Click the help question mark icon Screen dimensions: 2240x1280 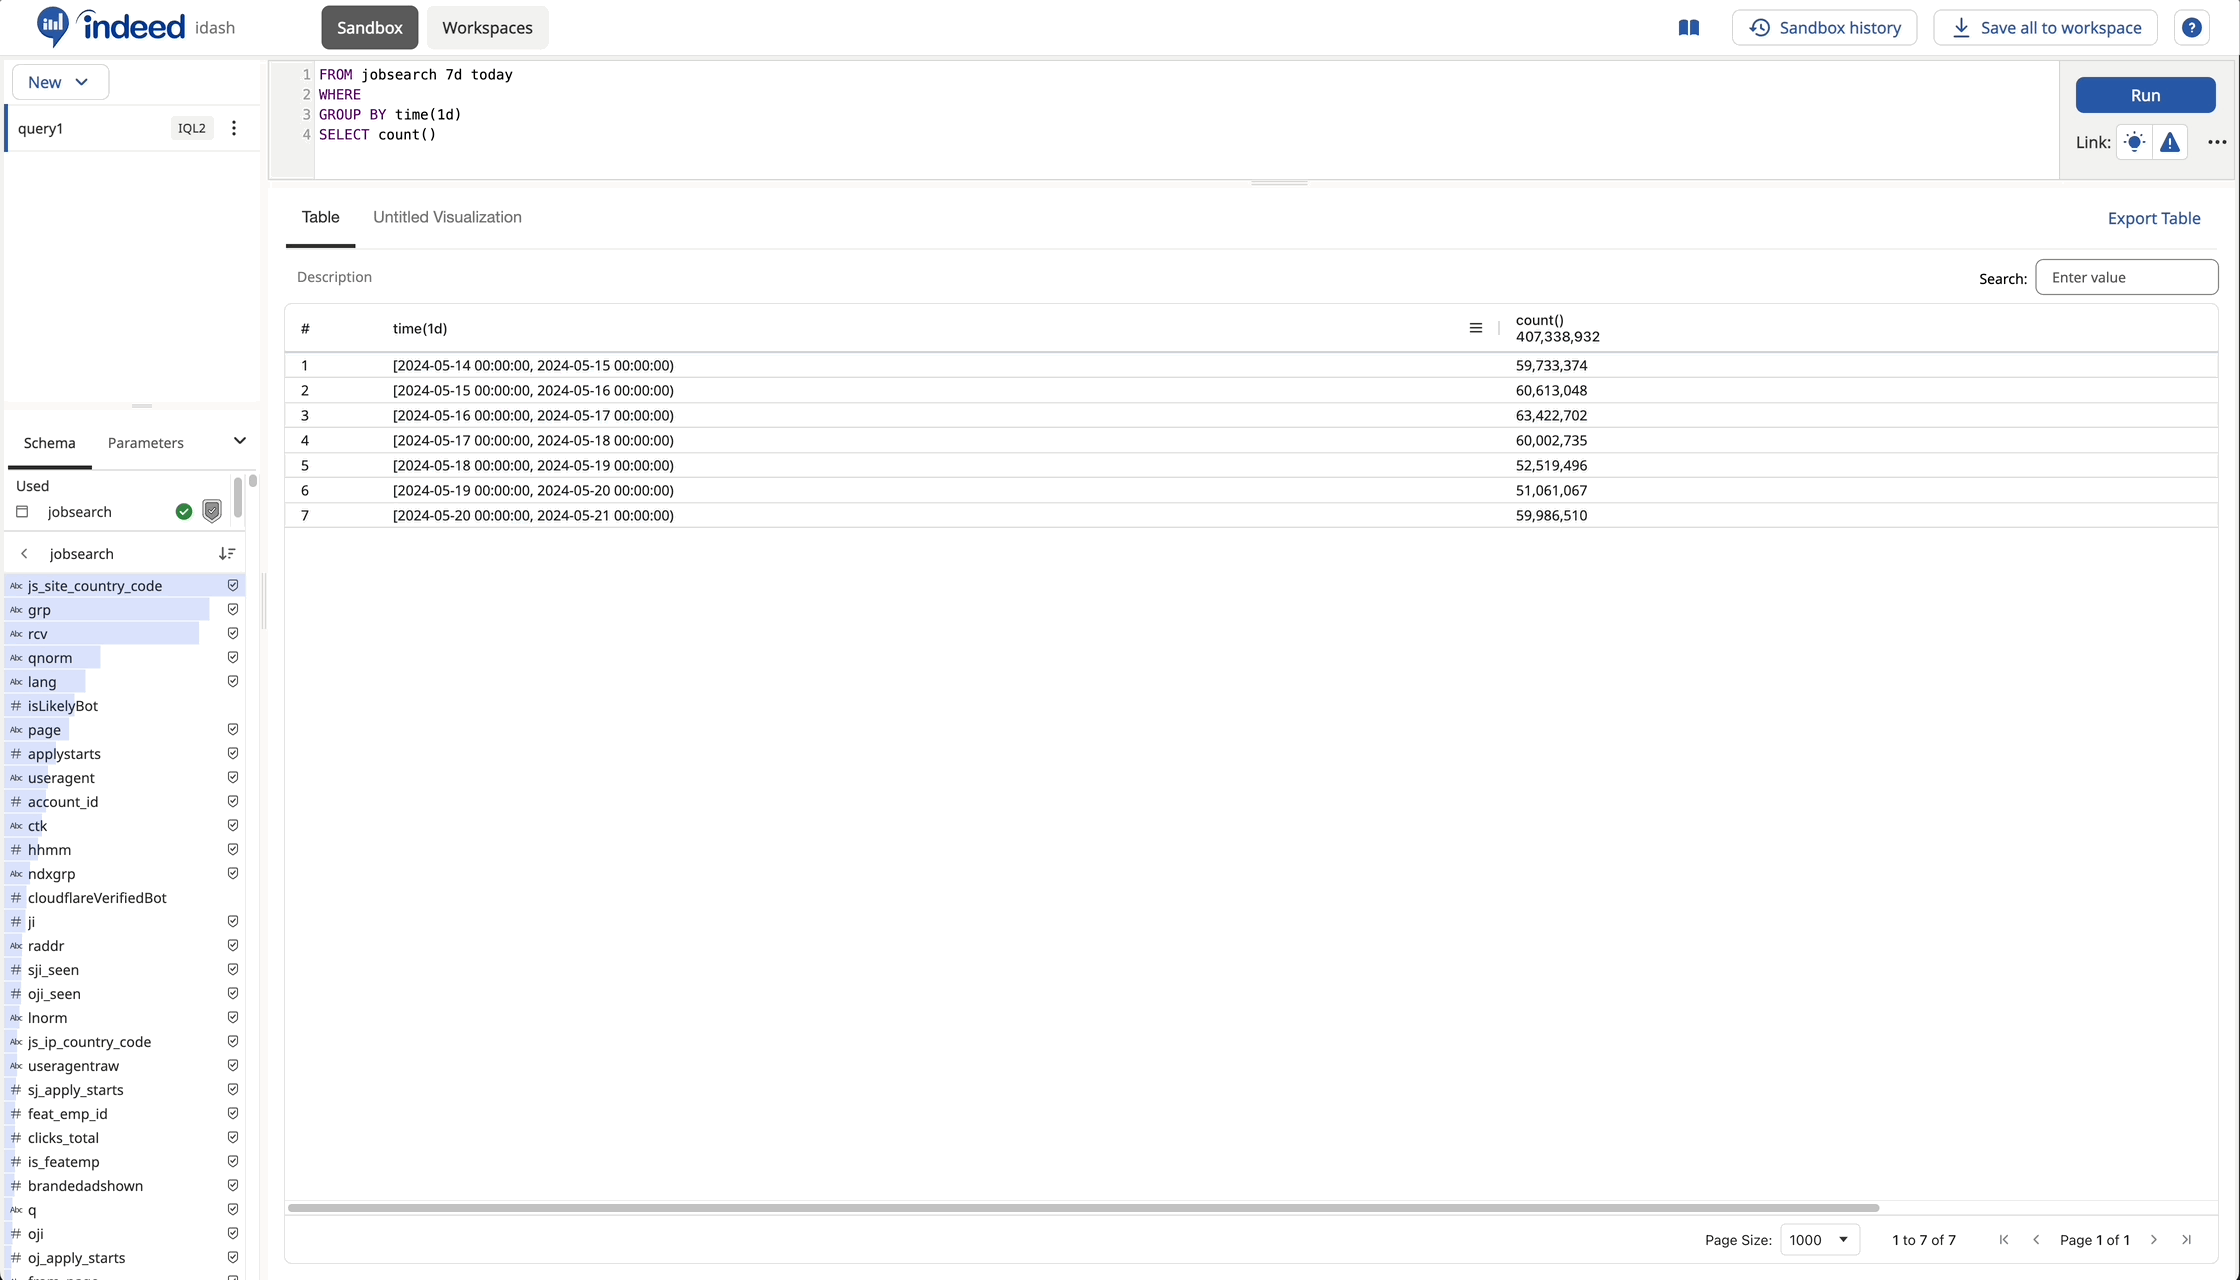(x=2191, y=28)
